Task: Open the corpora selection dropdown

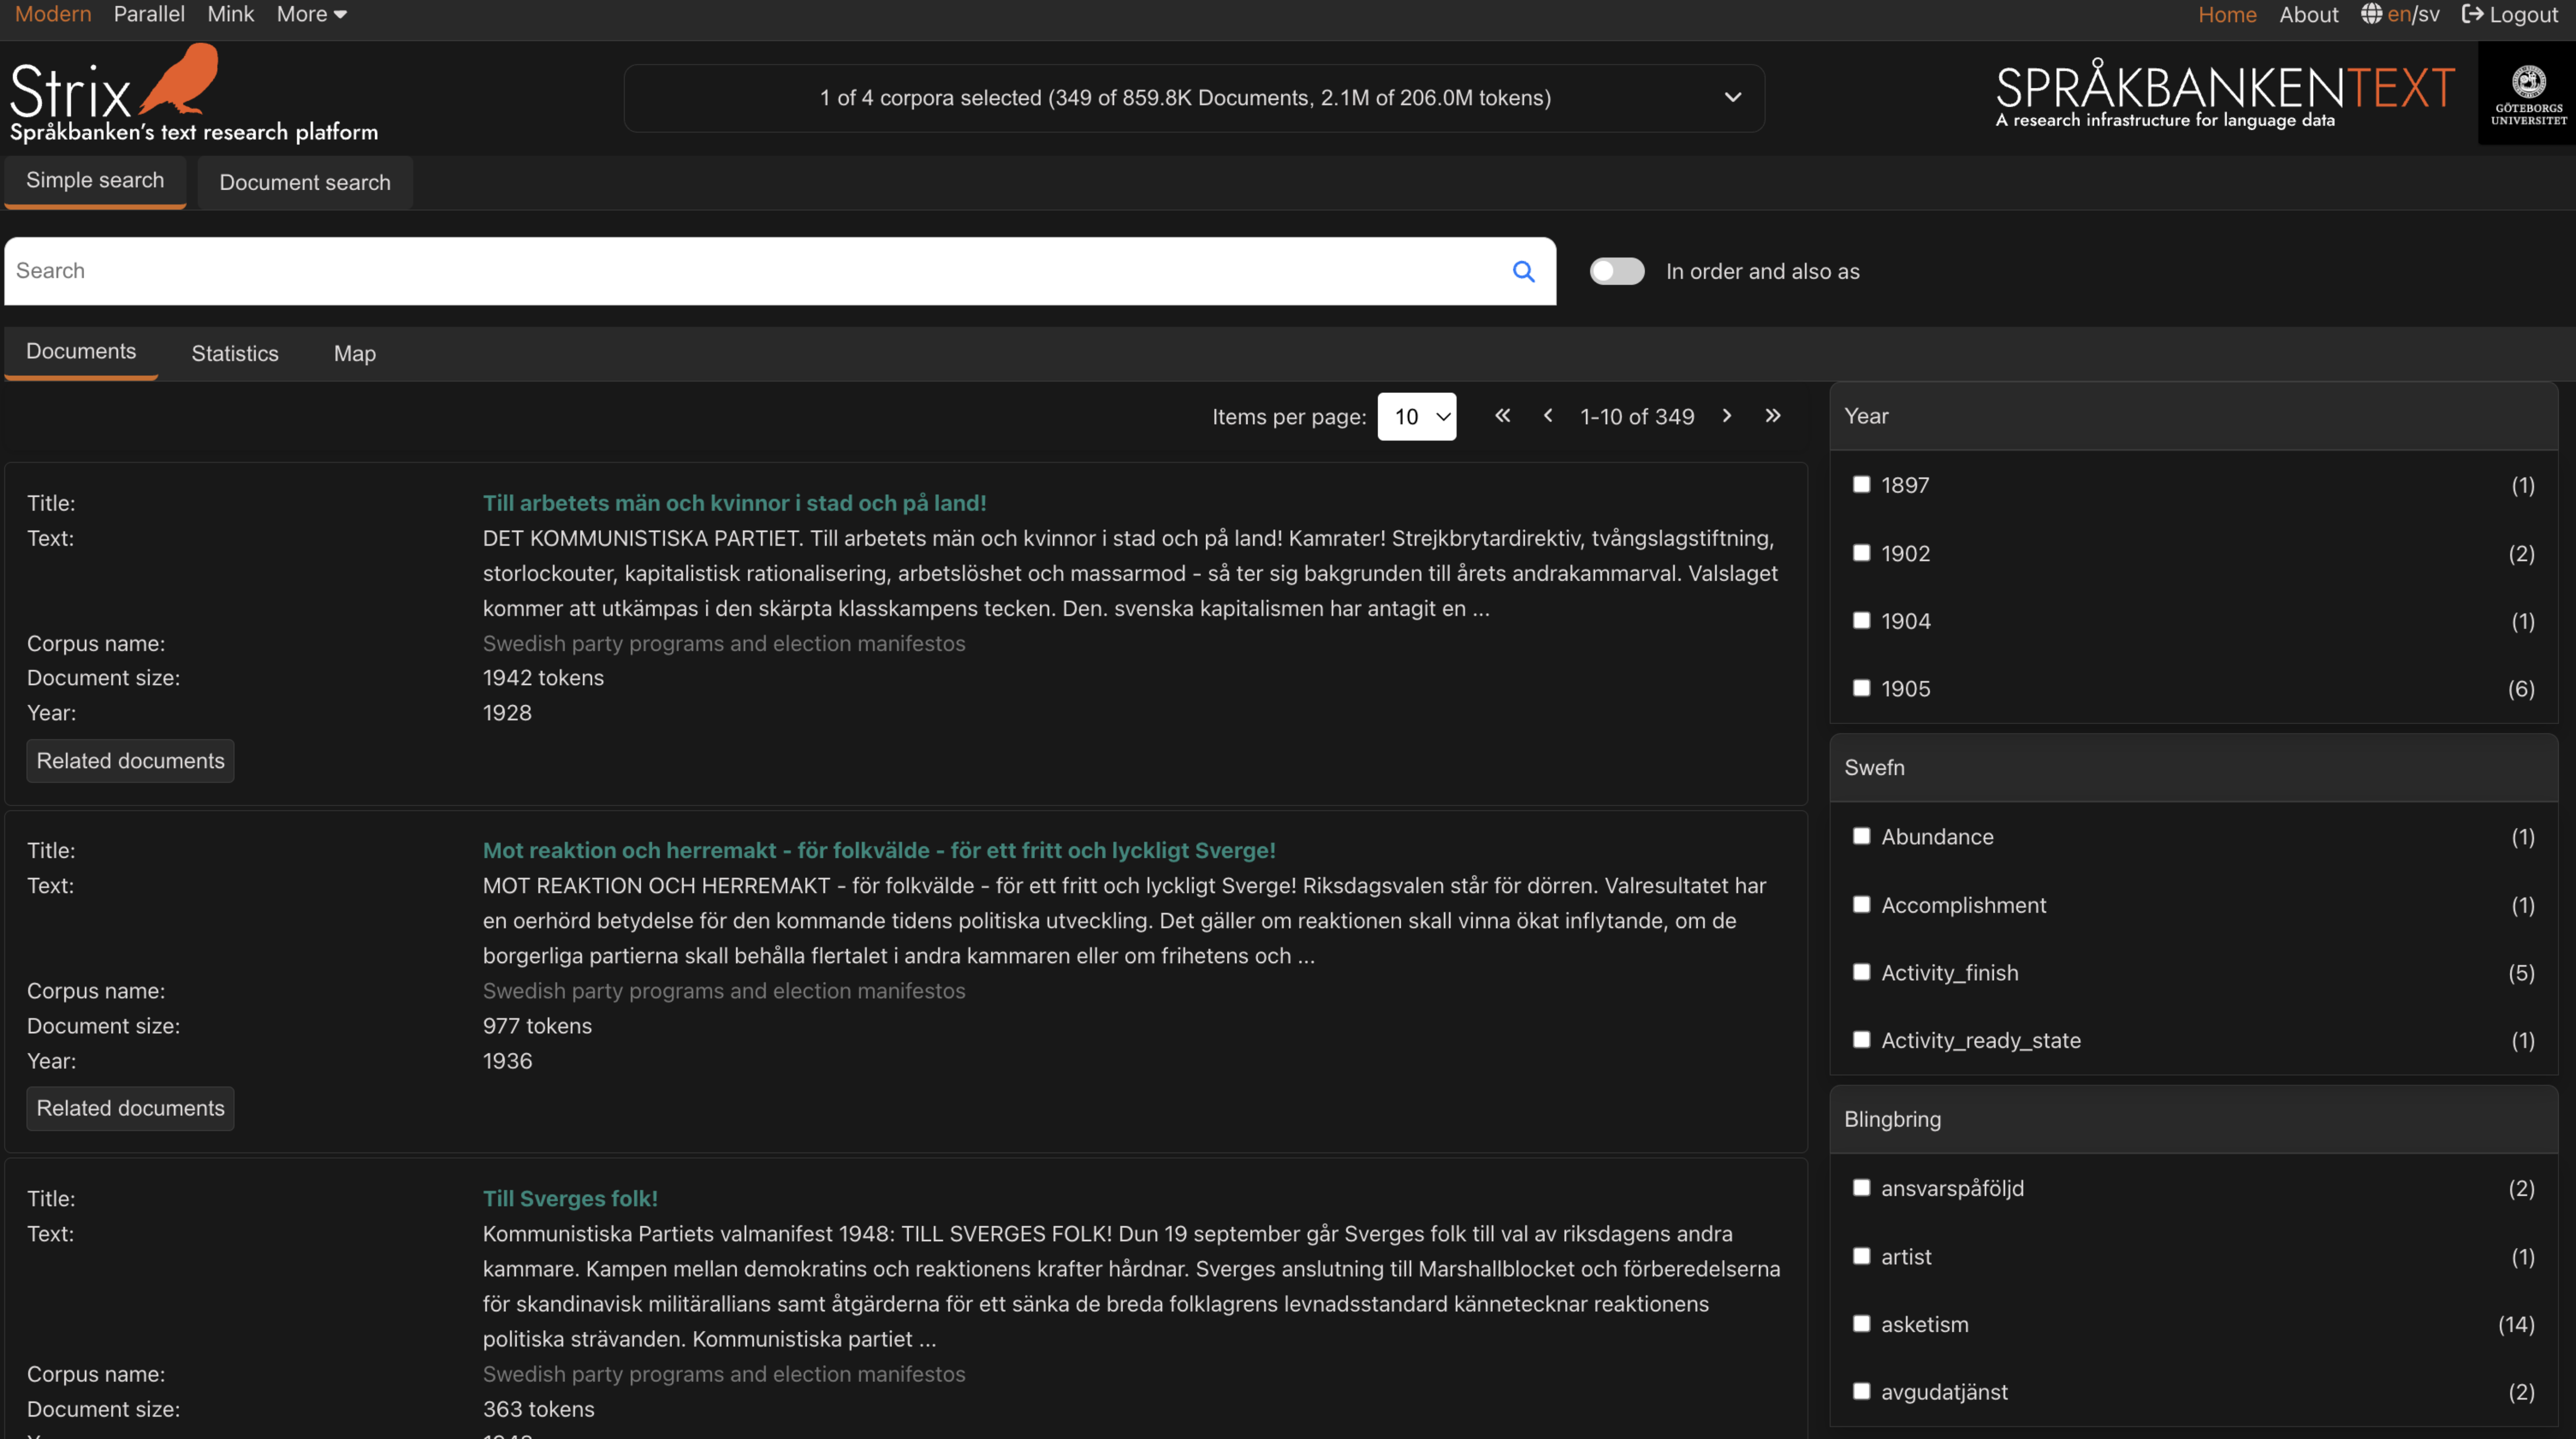Action: [x=1194, y=98]
